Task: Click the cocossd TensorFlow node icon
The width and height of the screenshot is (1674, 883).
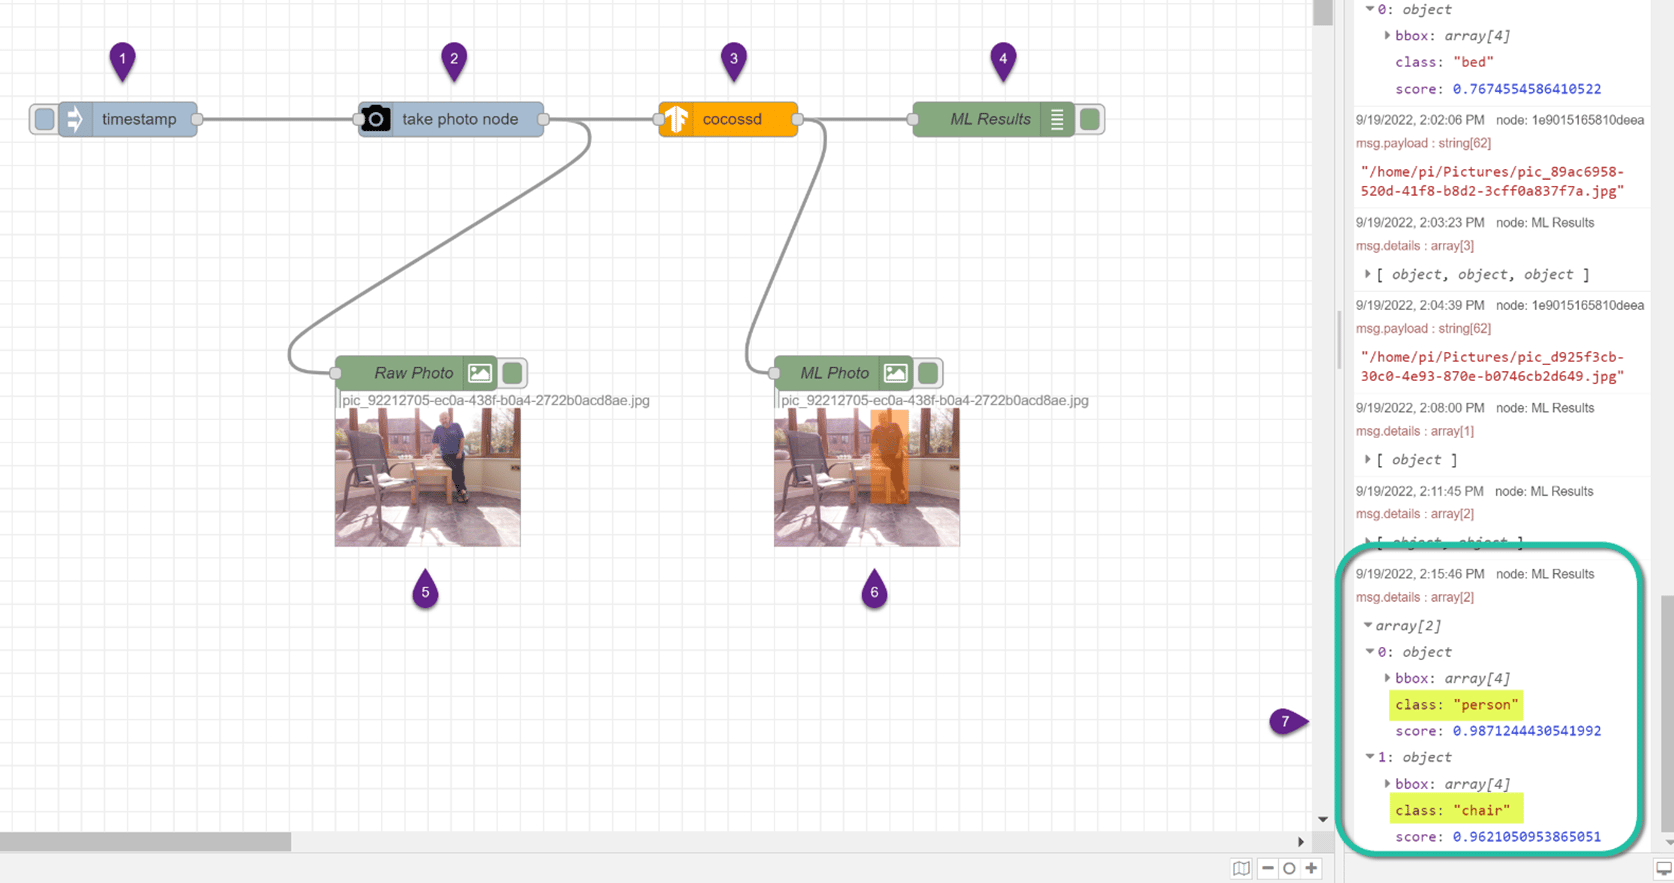Action: point(677,119)
